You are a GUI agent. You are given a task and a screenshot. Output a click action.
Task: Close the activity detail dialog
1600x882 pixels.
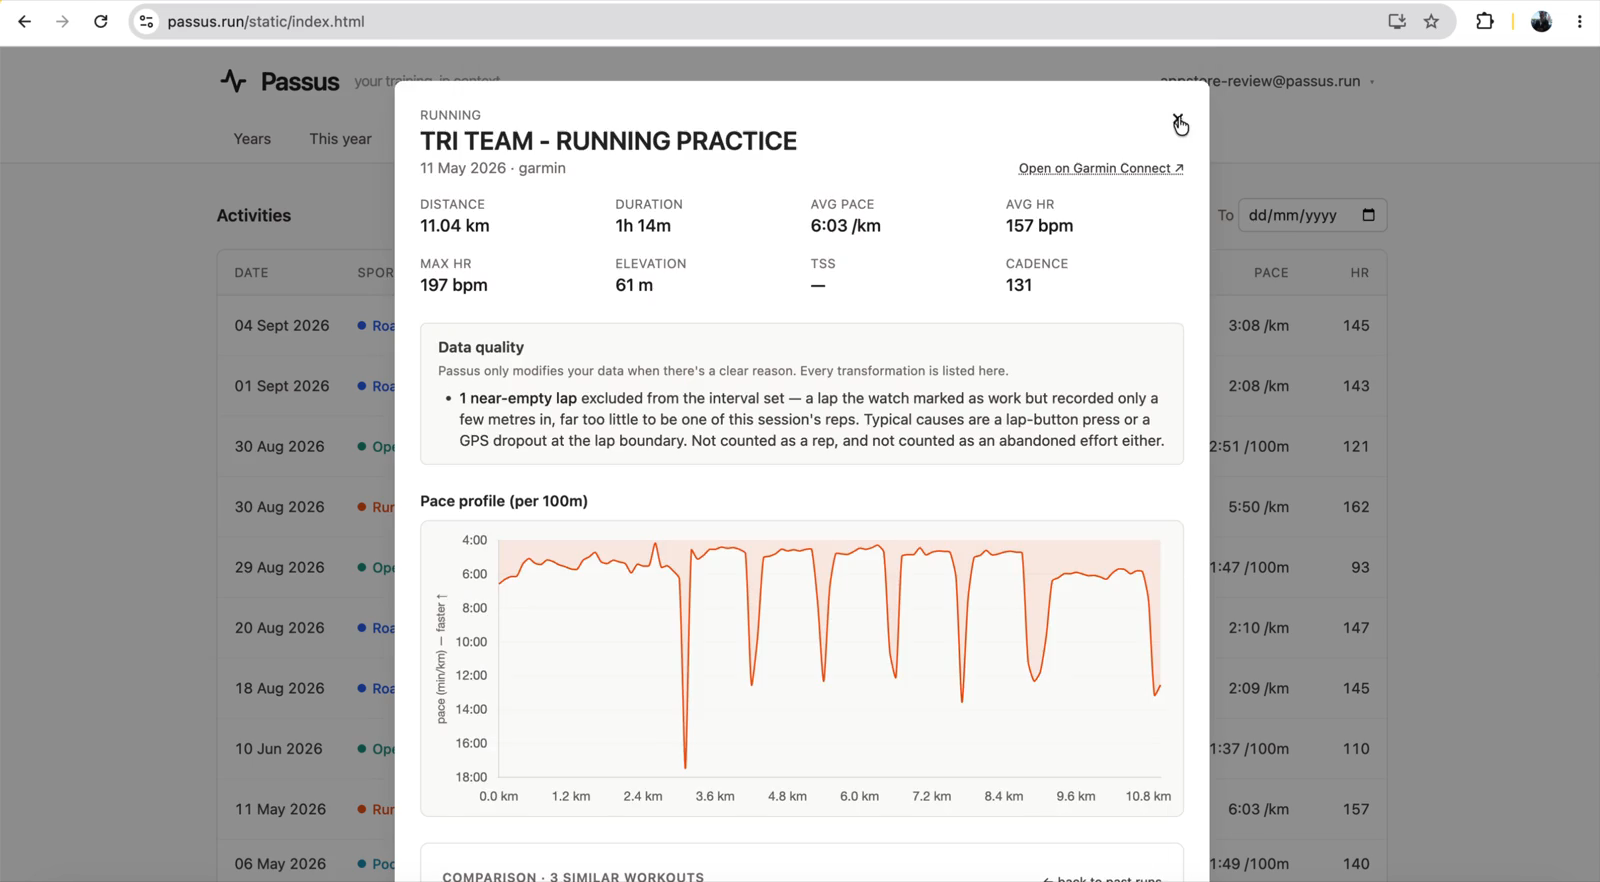[1178, 120]
